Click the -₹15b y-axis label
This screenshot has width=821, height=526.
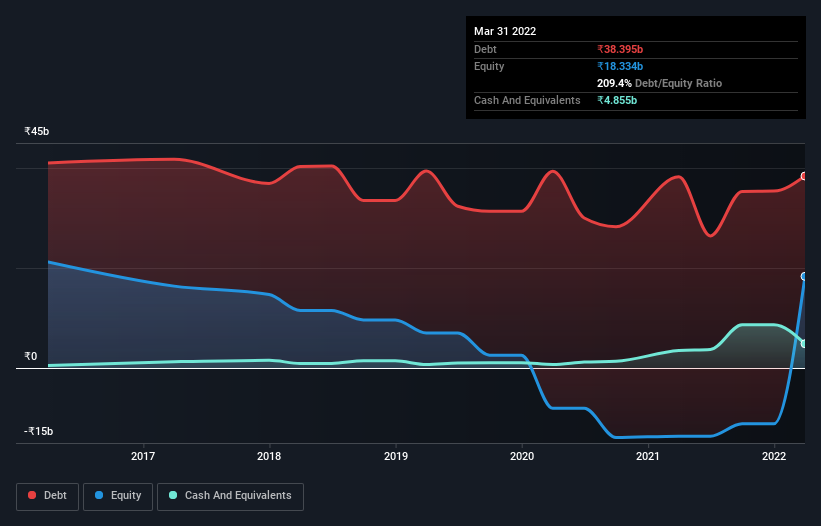coord(38,431)
